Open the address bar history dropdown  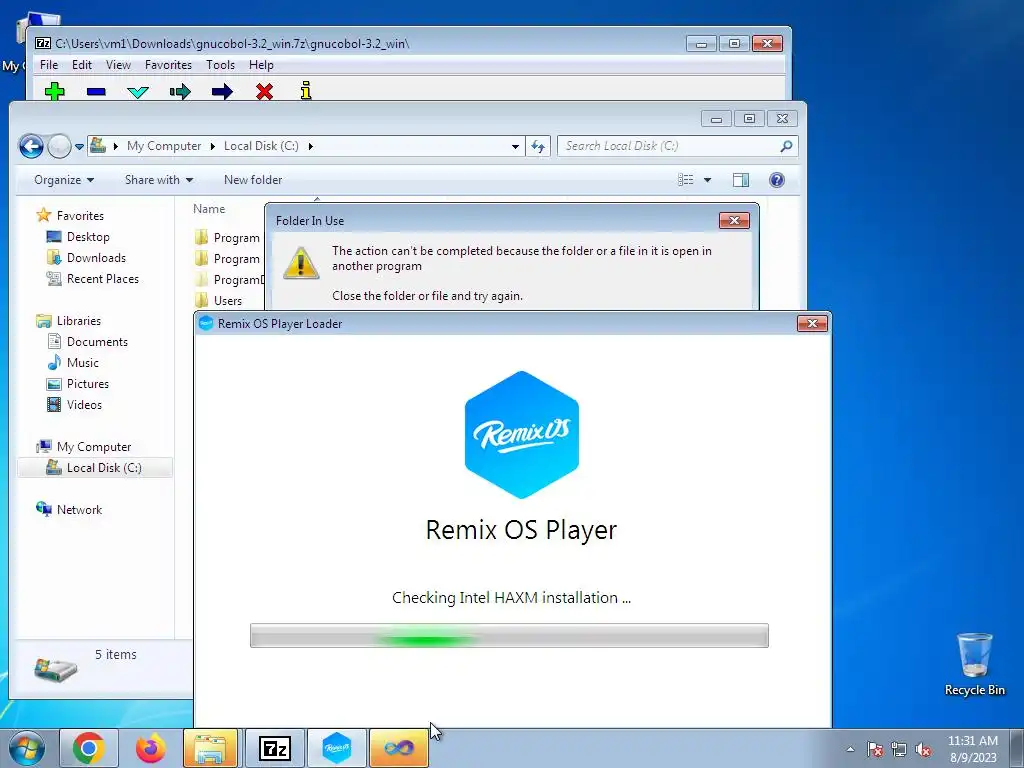point(515,146)
